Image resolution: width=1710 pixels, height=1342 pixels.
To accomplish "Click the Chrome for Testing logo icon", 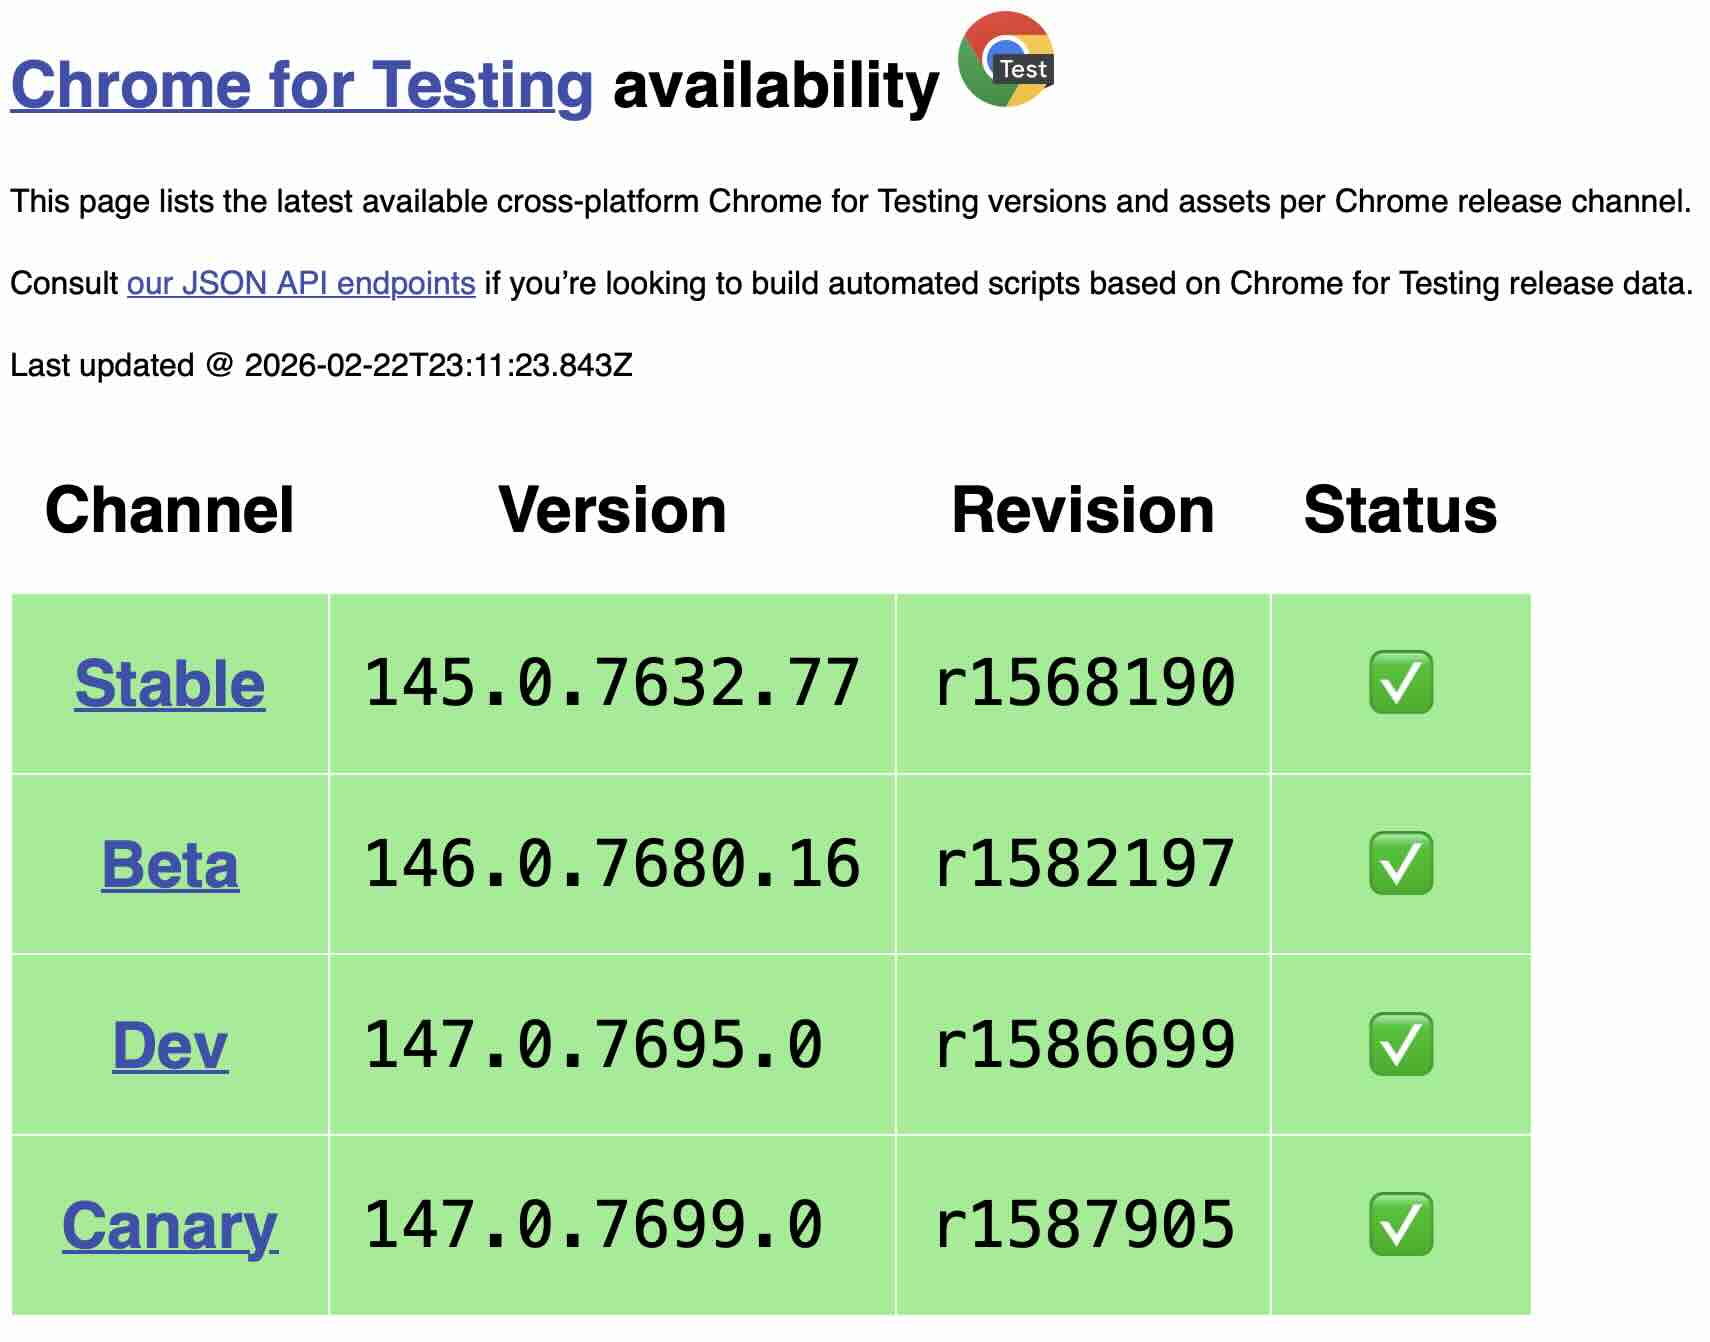I will click(x=1005, y=60).
